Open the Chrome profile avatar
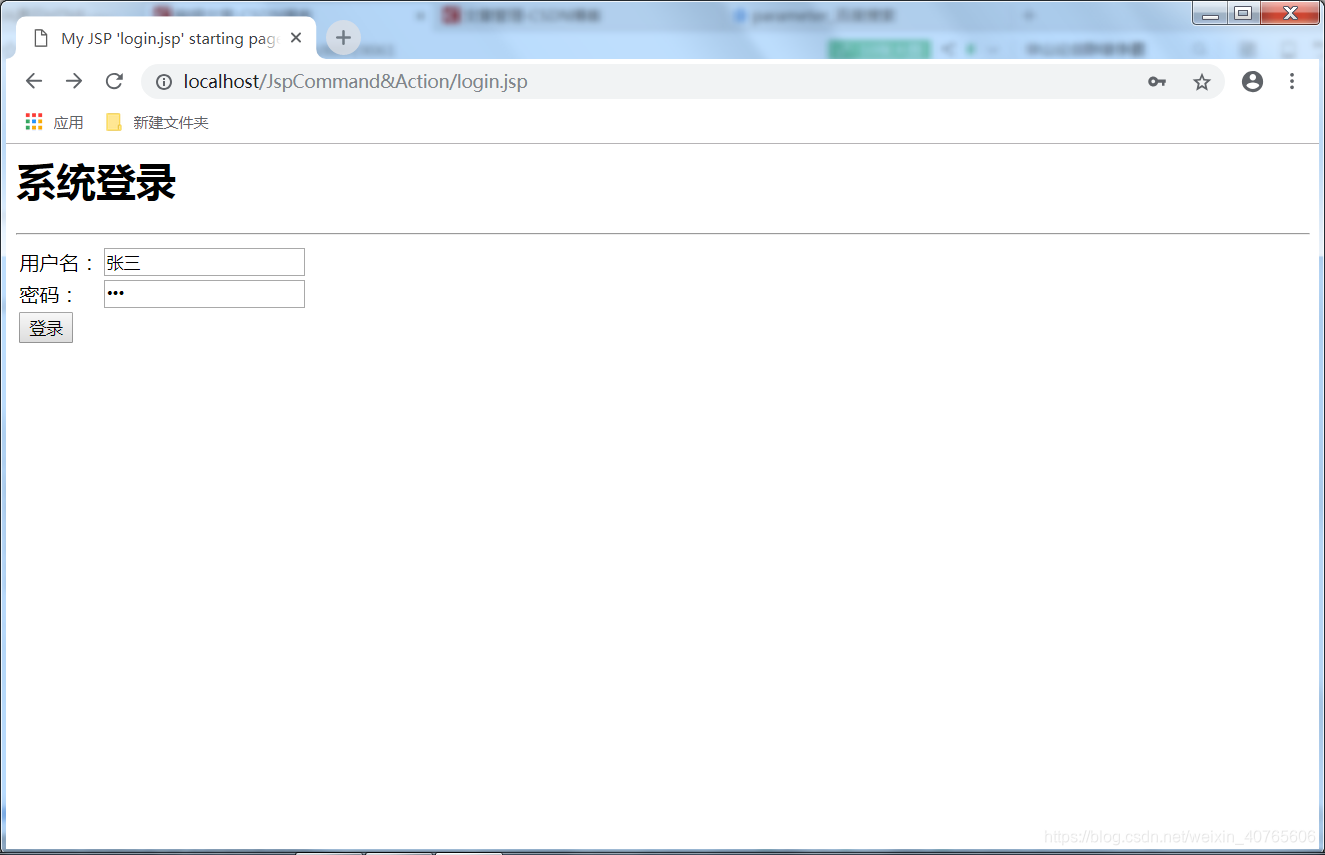The image size is (1325, 855). pyautogui.click(x=1252, y=82)
